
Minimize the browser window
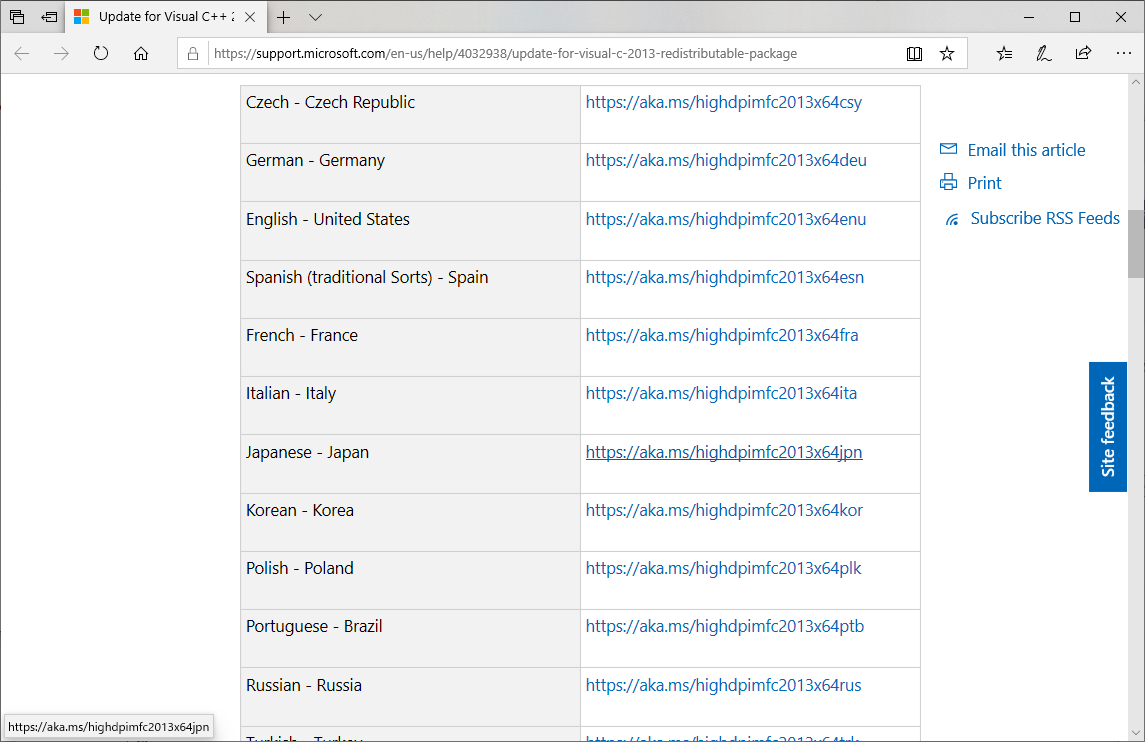[1029, 17]
